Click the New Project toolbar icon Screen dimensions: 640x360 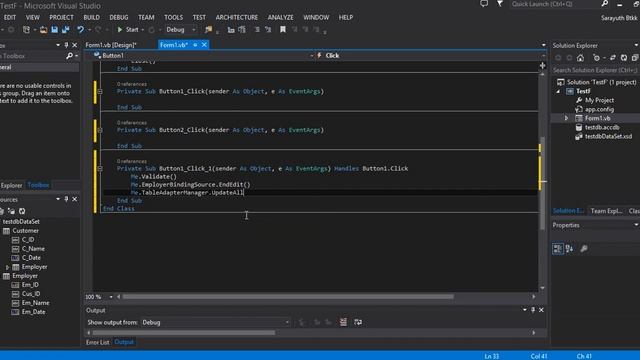click(x=27, y=30)
